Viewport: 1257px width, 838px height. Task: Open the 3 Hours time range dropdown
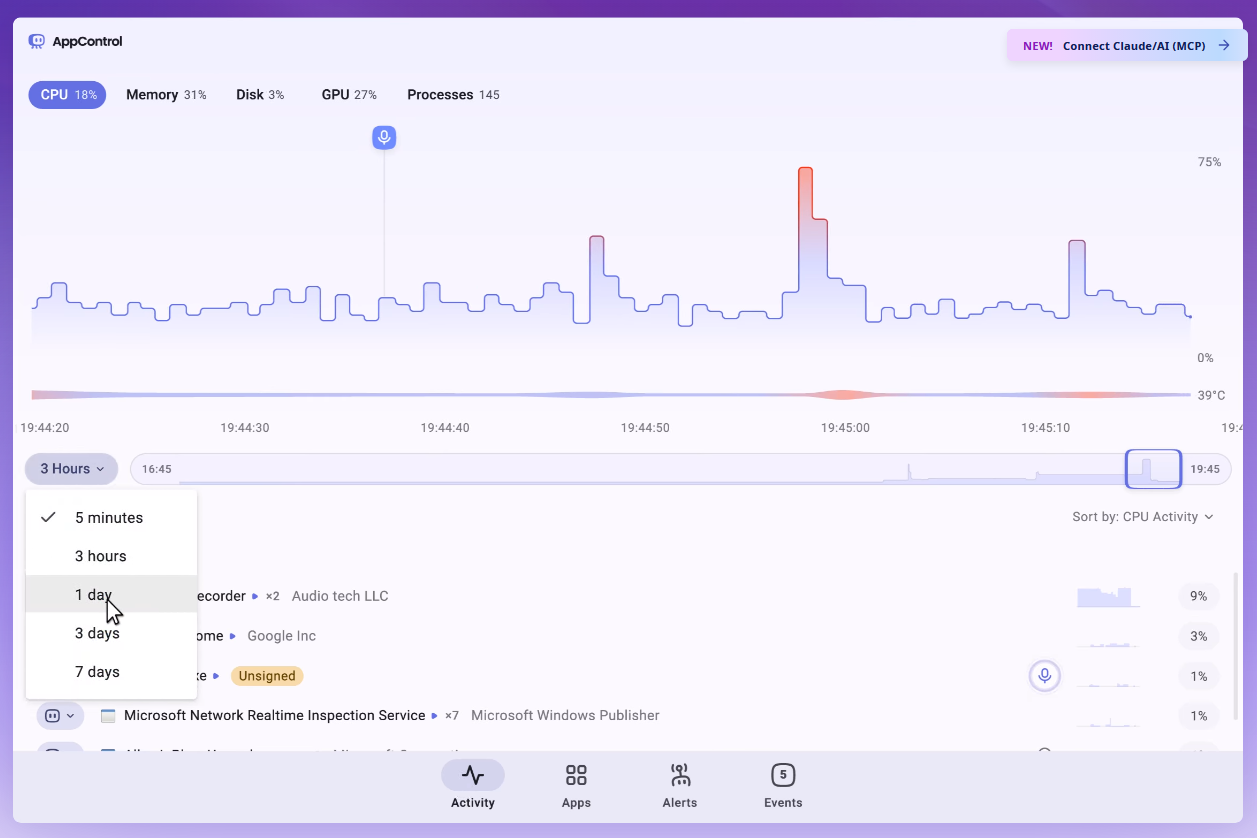pos(71,469)
